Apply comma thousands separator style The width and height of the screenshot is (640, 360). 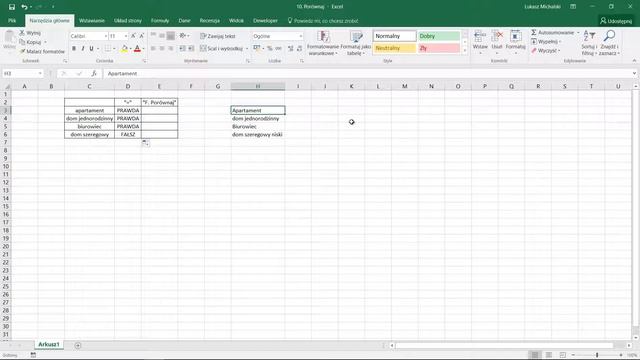point(278,49)
